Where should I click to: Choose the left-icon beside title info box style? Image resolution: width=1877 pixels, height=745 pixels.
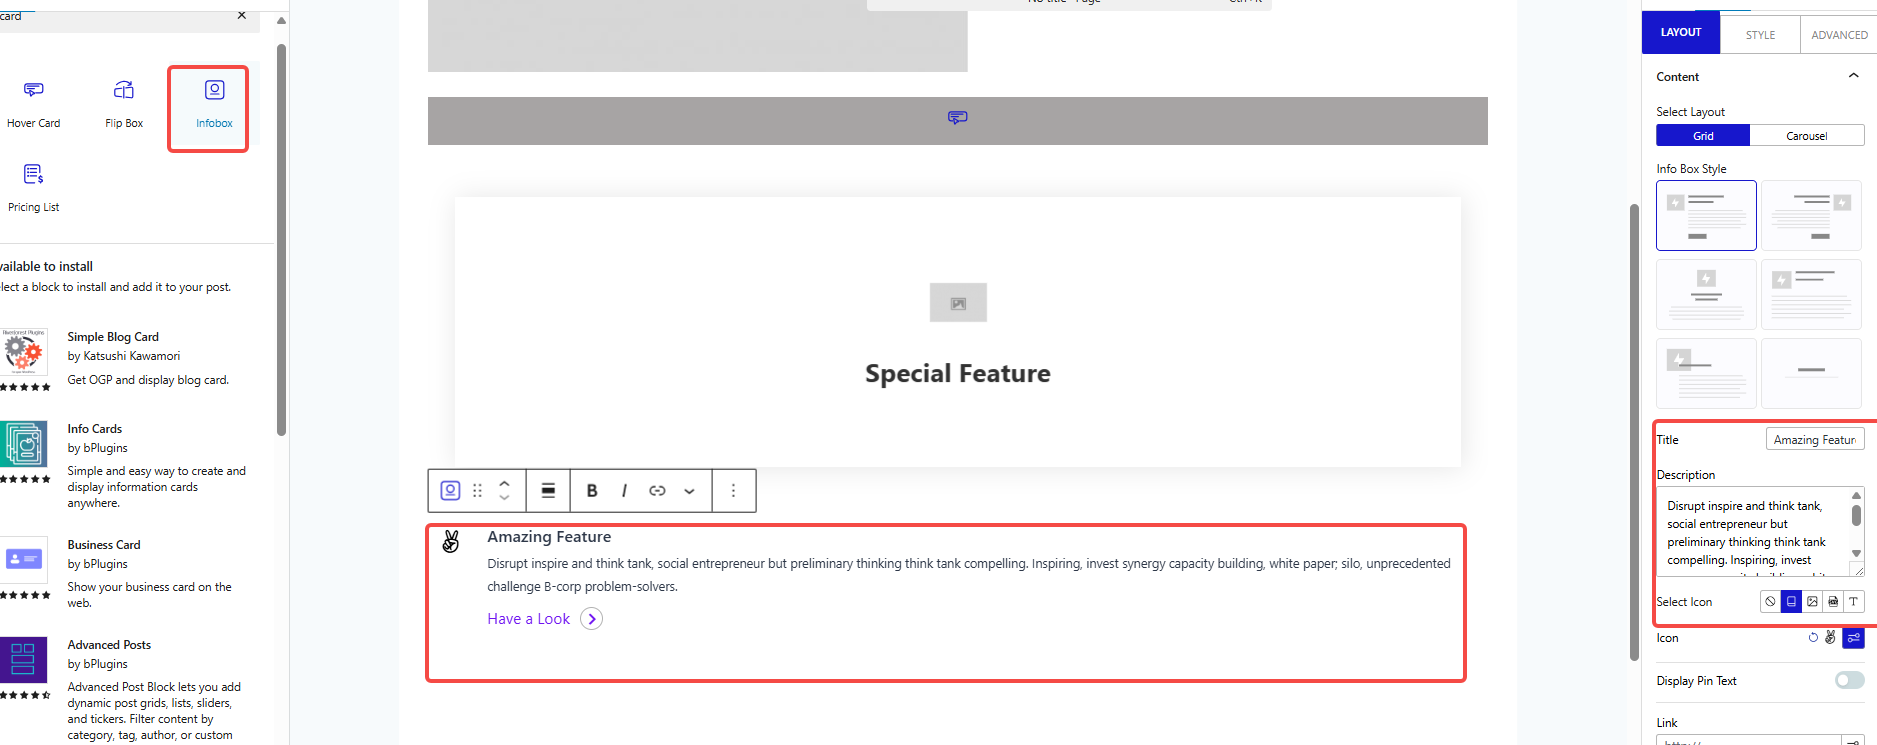[1811, 294]
